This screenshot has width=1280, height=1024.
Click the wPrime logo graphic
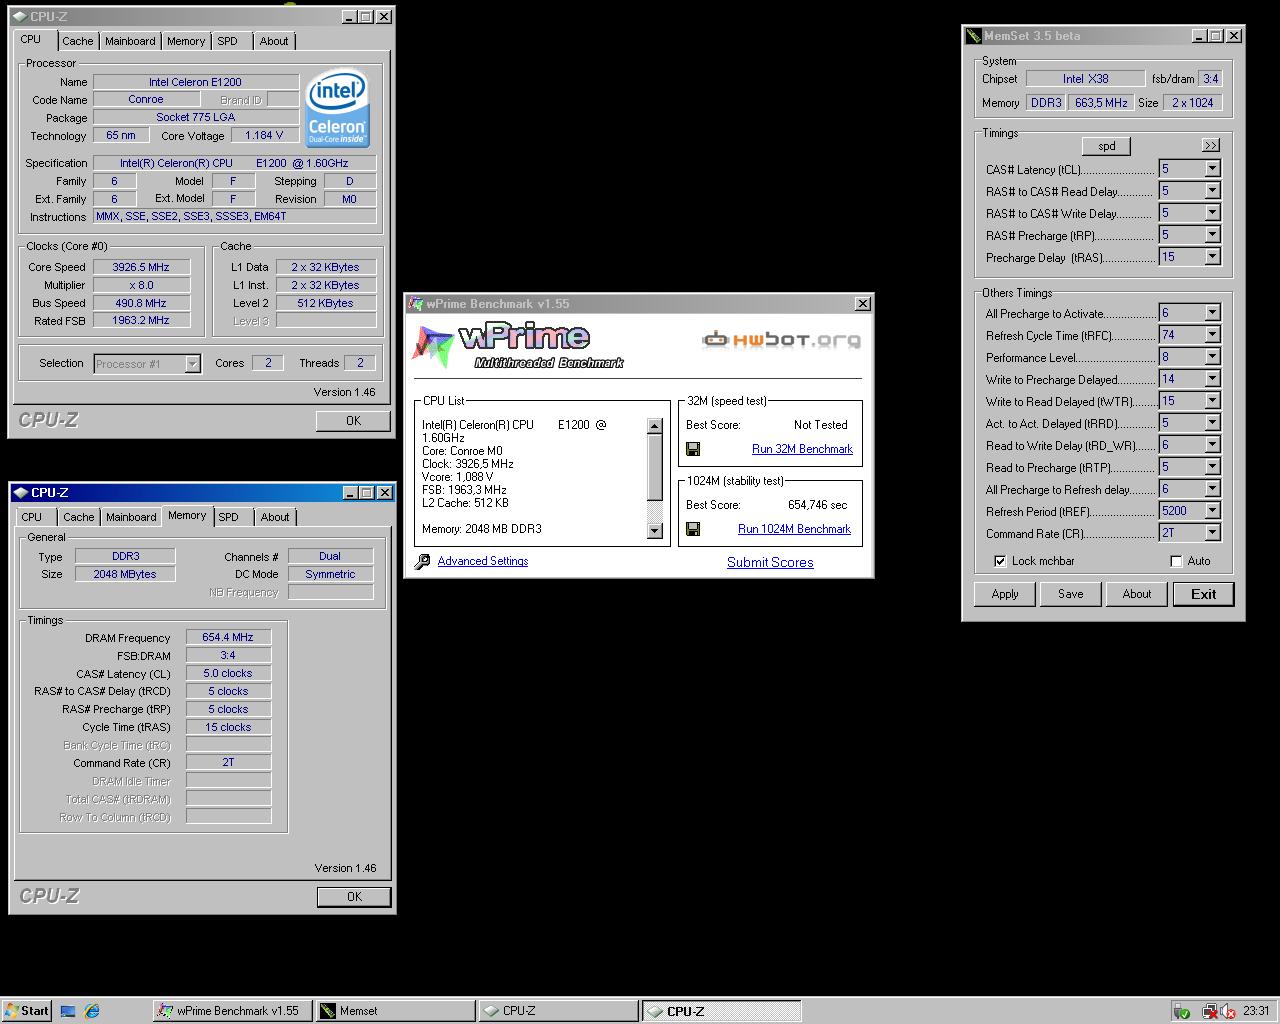coord(518,345)
